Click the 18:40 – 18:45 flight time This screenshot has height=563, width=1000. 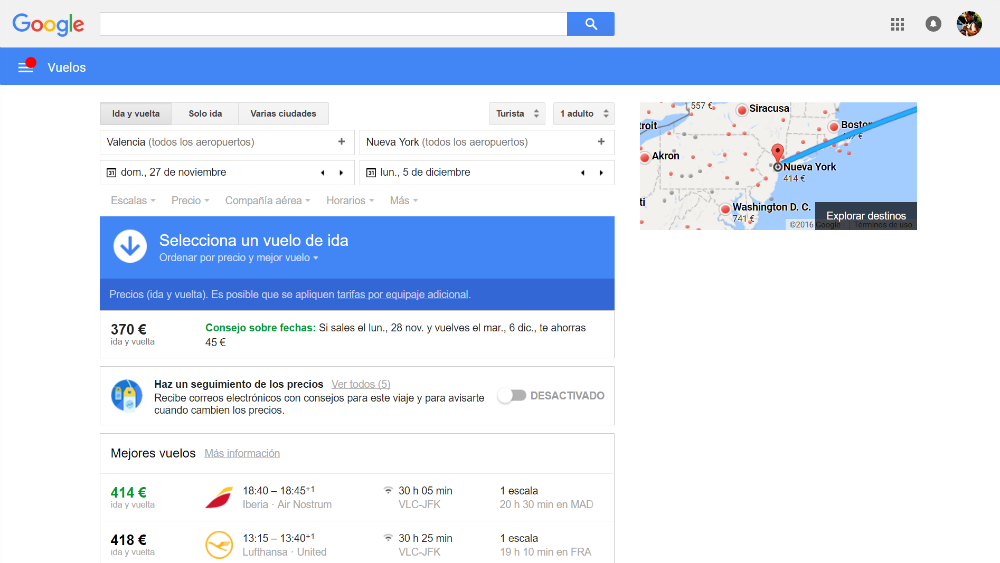tap(279, 490)
